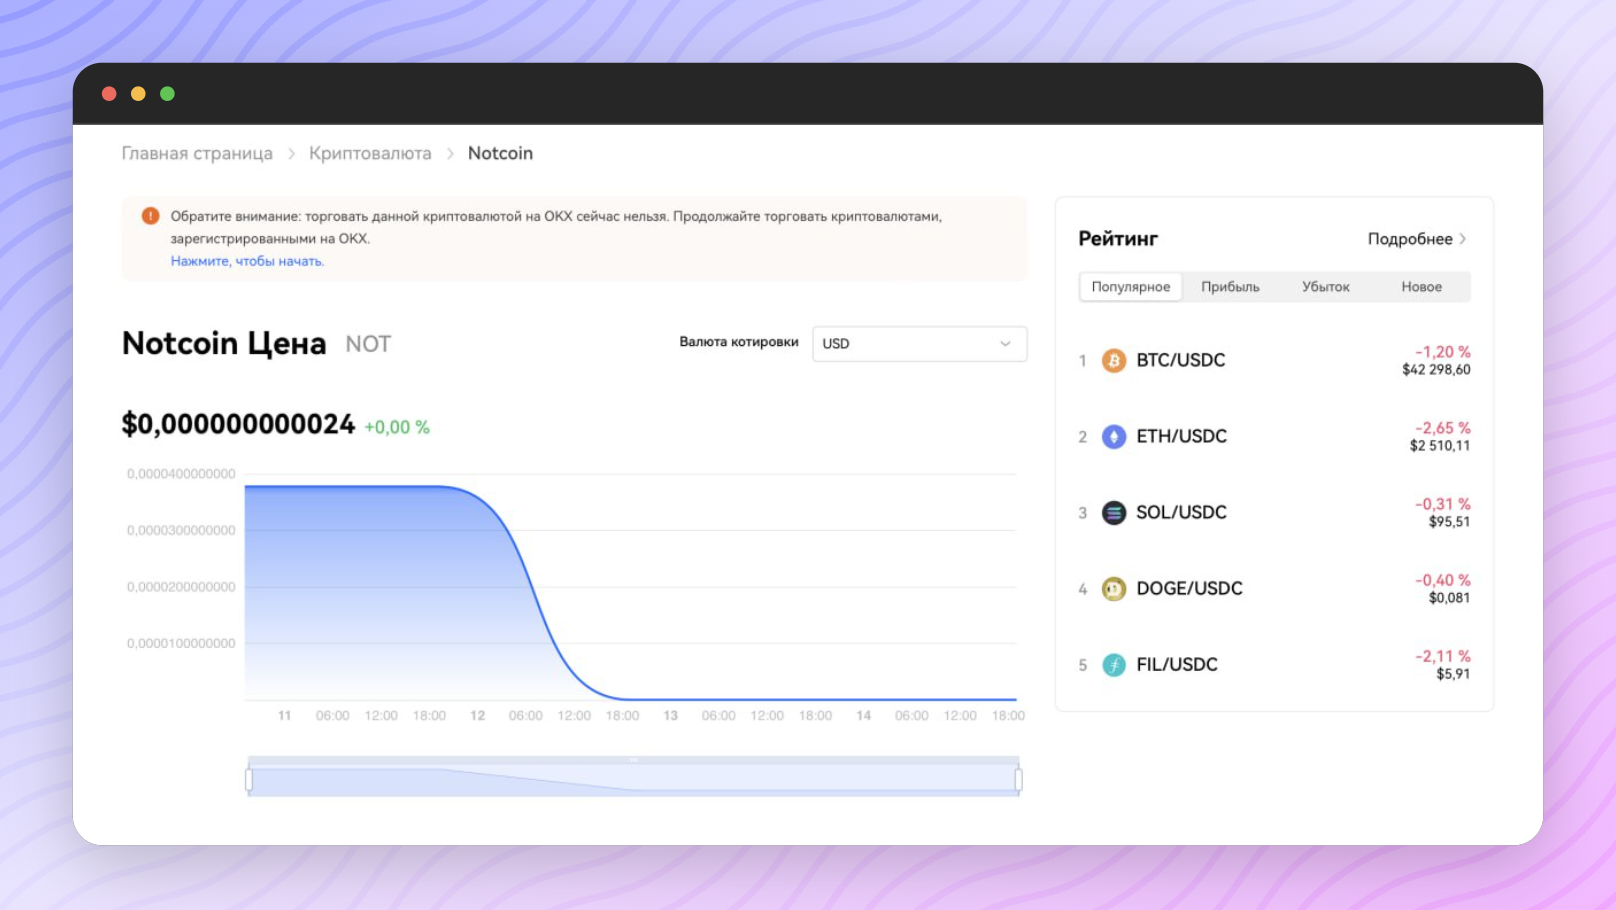Viewport: 1616px width, 910px height.
Task: Click right handle of chart range slider
Action: pos(1018,780)
